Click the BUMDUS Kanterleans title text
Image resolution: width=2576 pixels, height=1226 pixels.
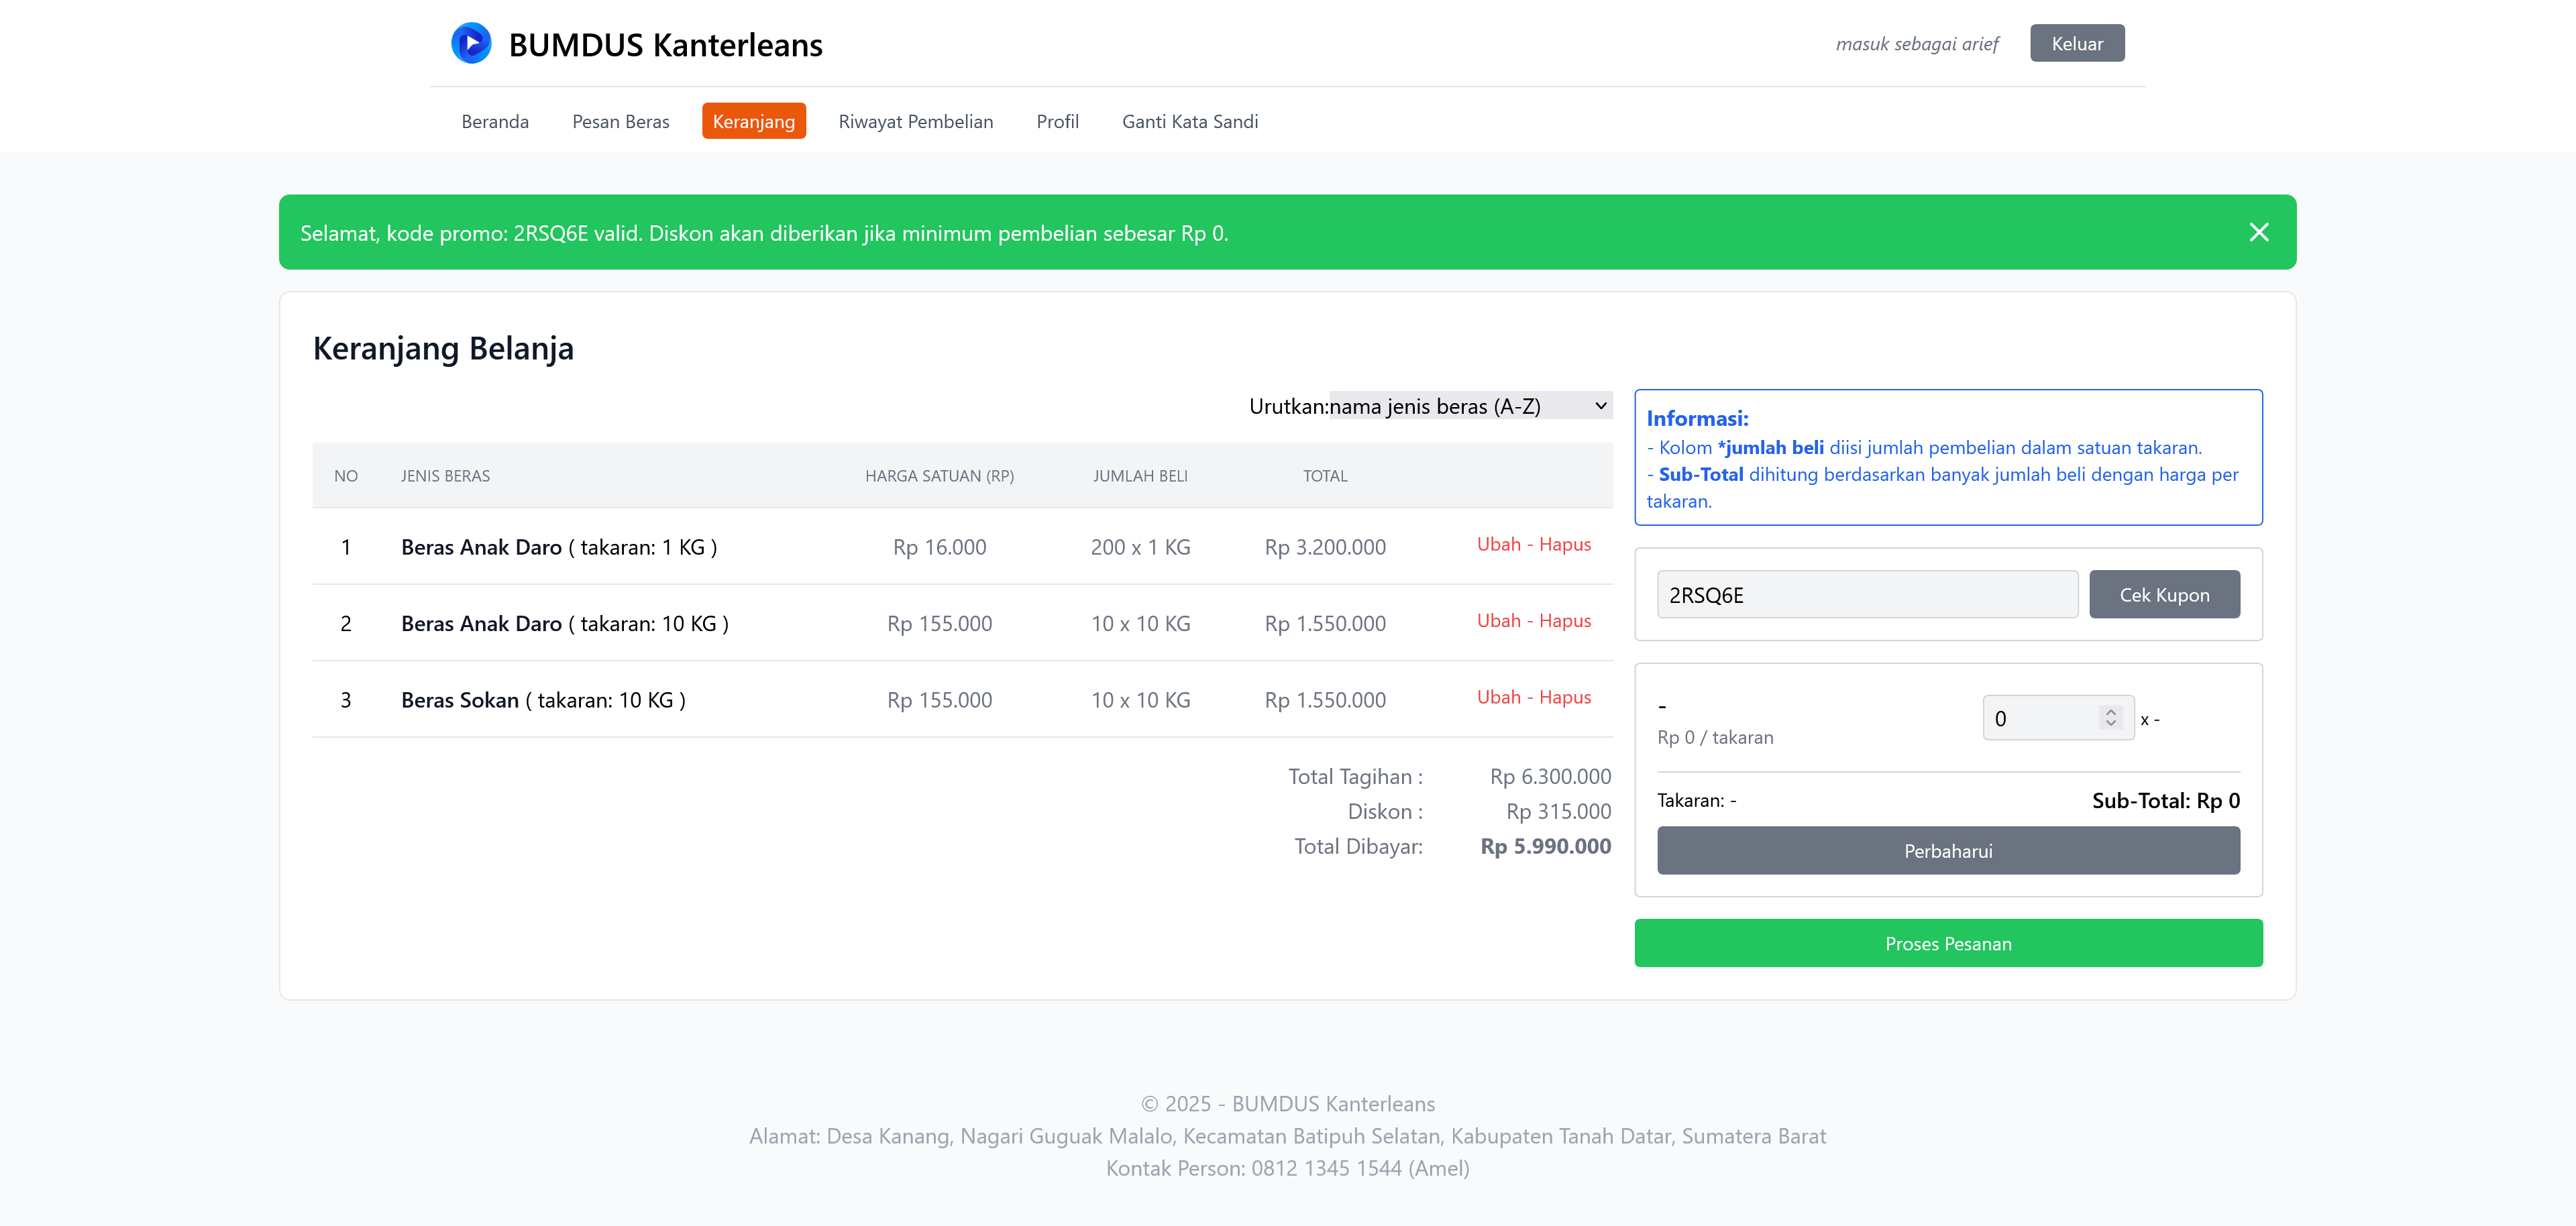click(665, 44)
